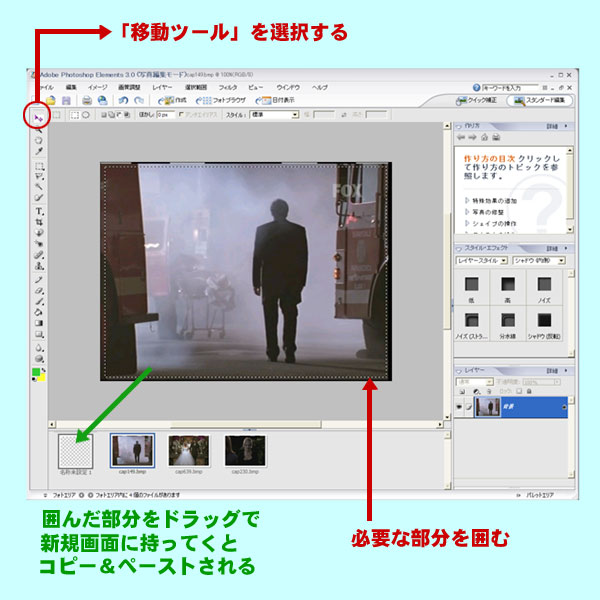Screen dimensions: 600x600
Task: Collapse the Layers palette triangle
Action: coord(458,371)
